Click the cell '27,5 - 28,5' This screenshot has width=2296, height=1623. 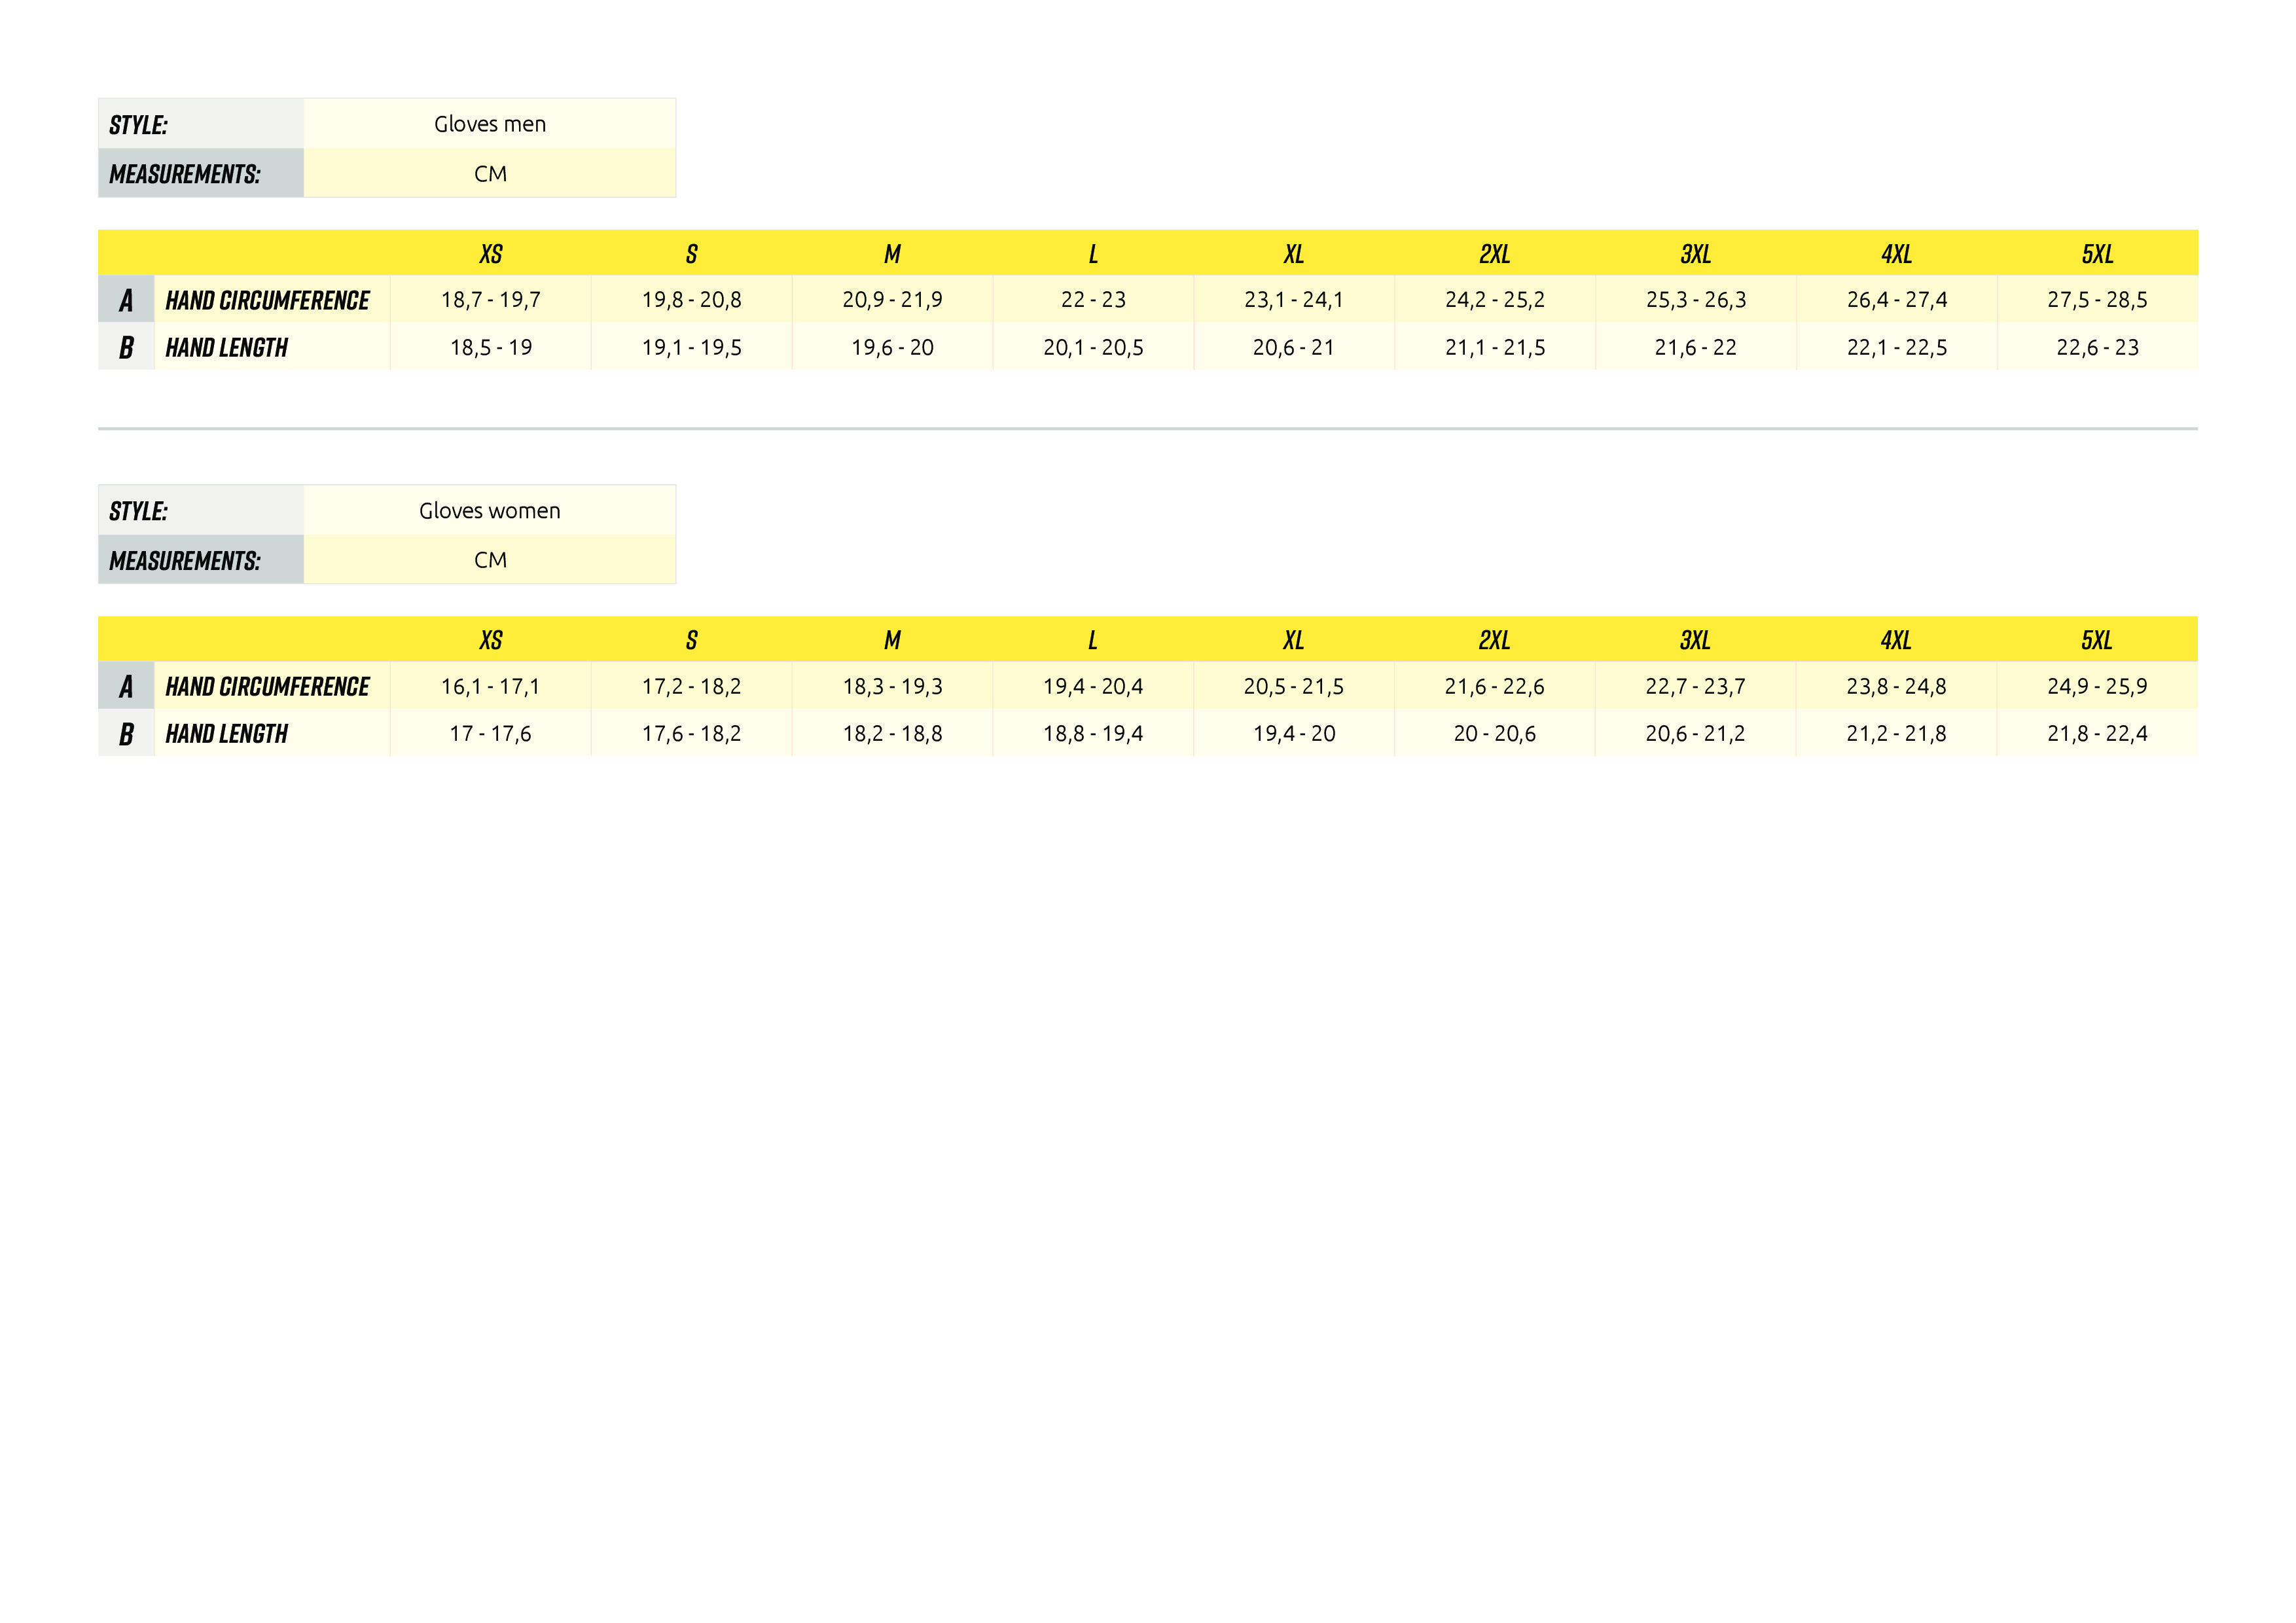coord(2098,300)
